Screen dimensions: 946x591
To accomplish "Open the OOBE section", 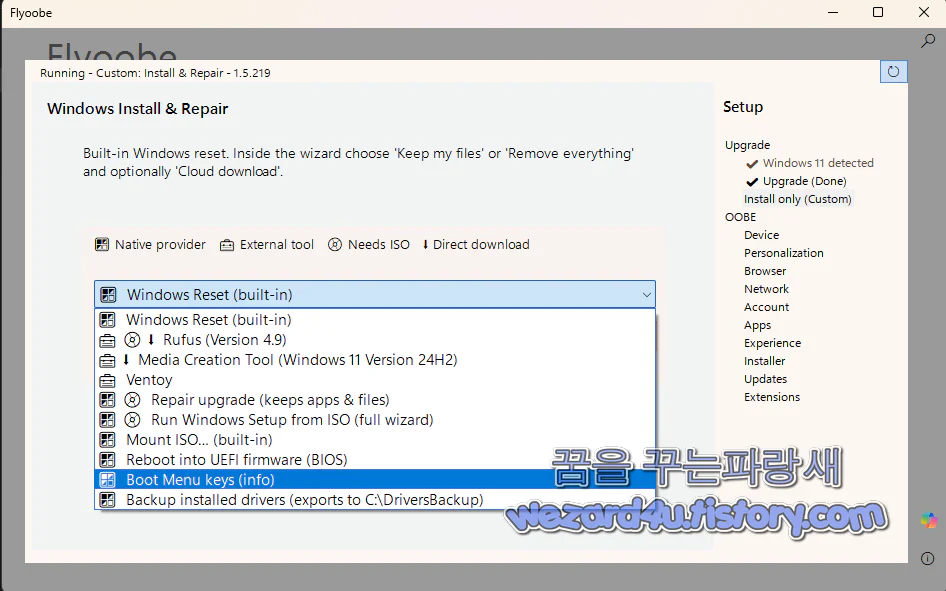I will (x=740, y=217).
